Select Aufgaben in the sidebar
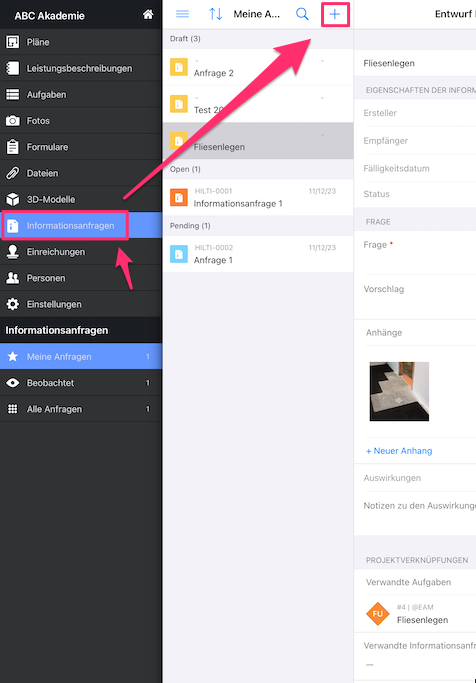The image size is (476, 683). [81, 95]
